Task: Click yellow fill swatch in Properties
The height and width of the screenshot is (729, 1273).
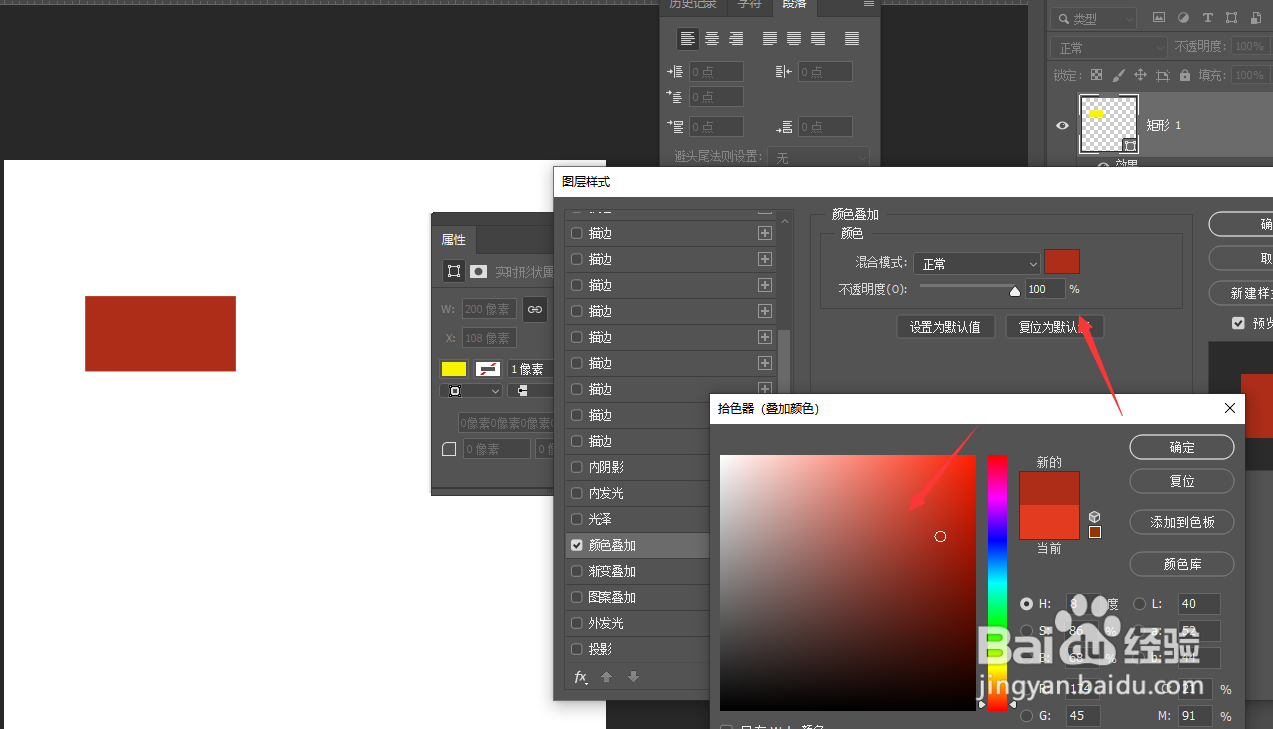Action: (x=454, y=369)
